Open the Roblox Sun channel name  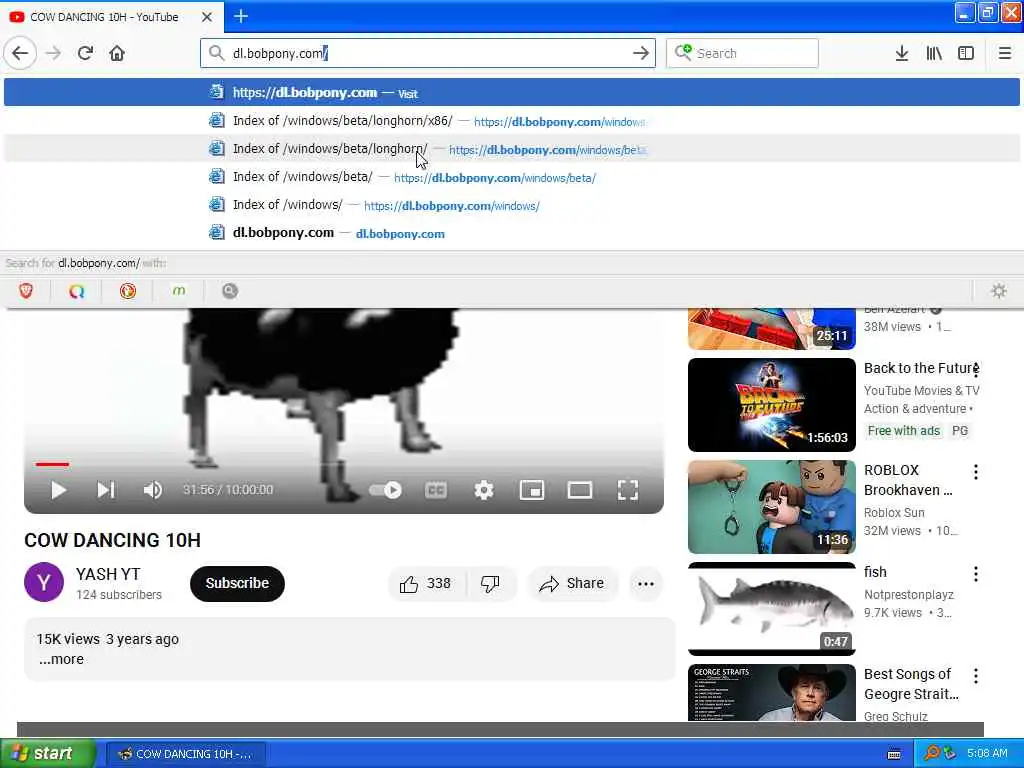[x=894, y=513]
